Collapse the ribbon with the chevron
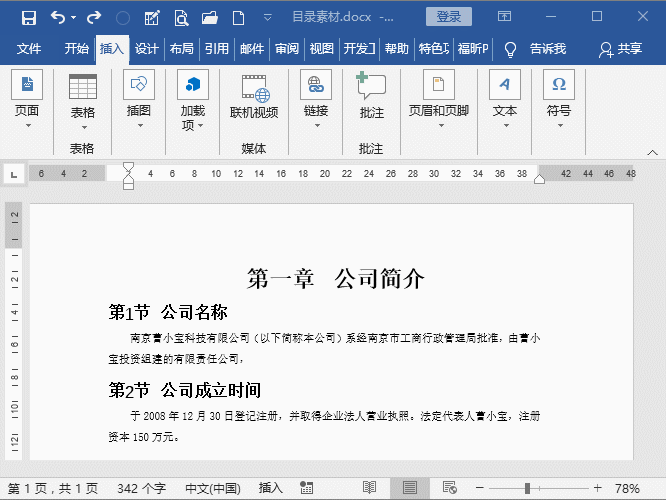The width and height of the screenshot is (666, 500). pyautogui.click(x=652, y=153)
